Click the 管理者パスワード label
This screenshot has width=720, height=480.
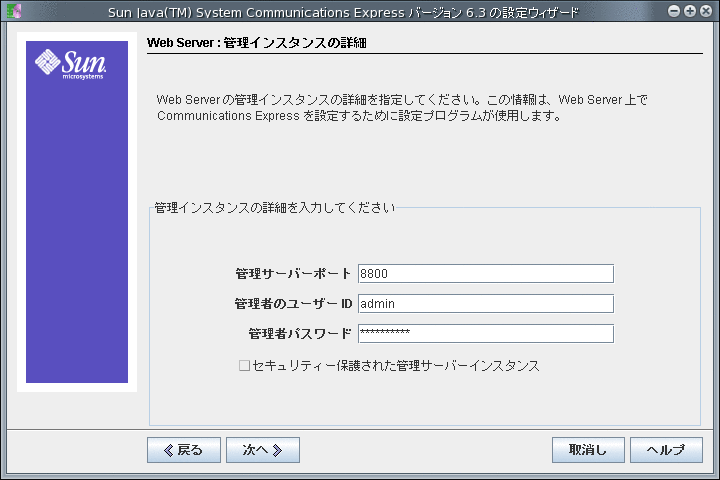[x=300, y=333]
